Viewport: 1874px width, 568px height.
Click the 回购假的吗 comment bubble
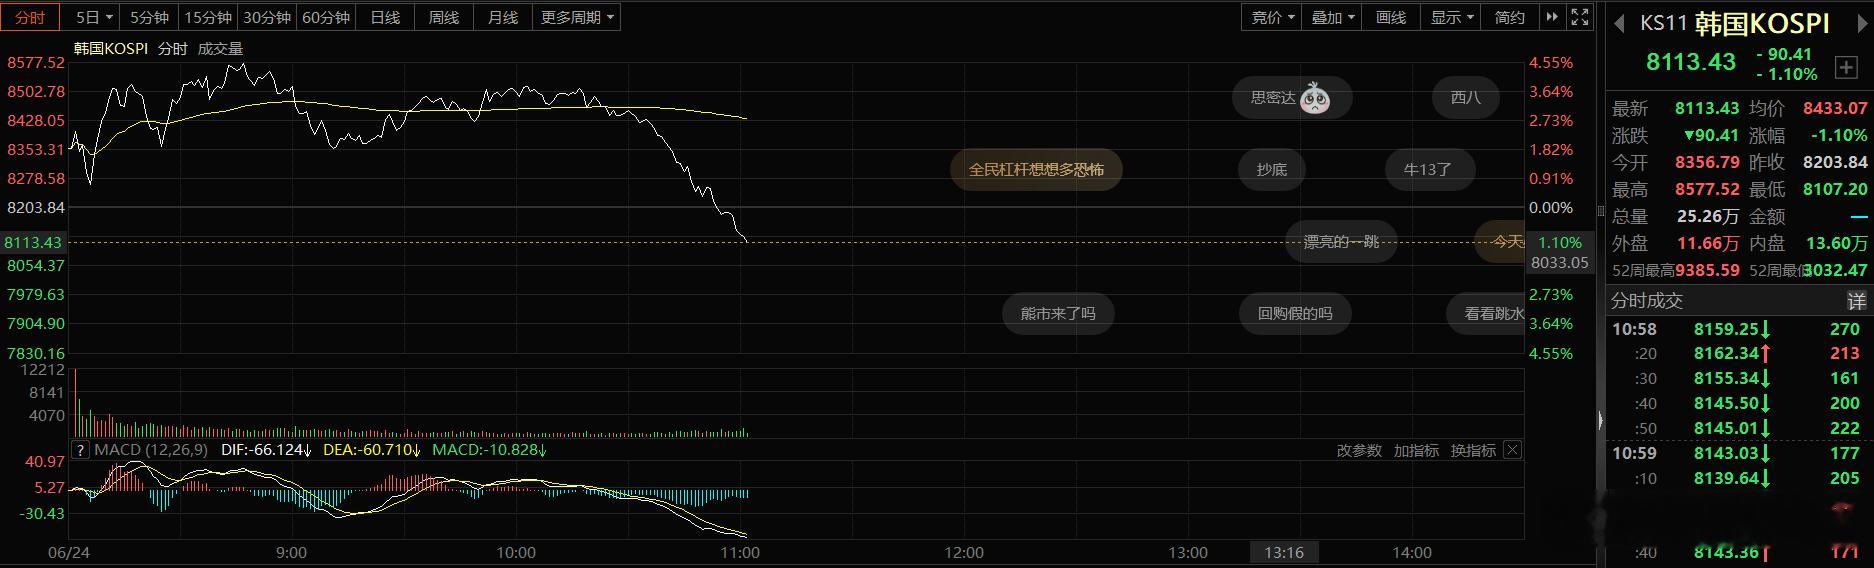(1295, 313)
